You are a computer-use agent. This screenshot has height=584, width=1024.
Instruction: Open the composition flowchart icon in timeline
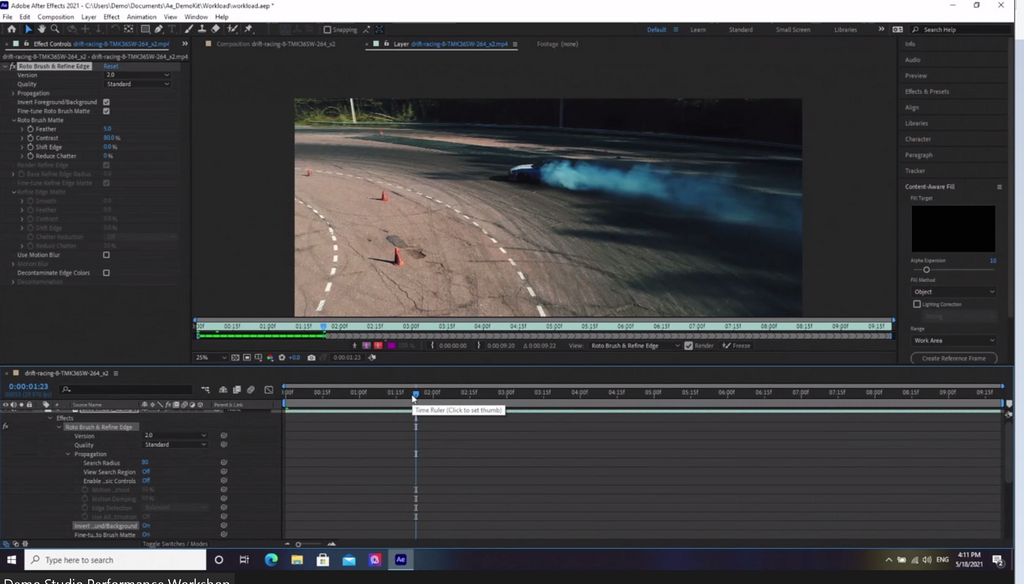pyautogui.click(x=205, y=390)
